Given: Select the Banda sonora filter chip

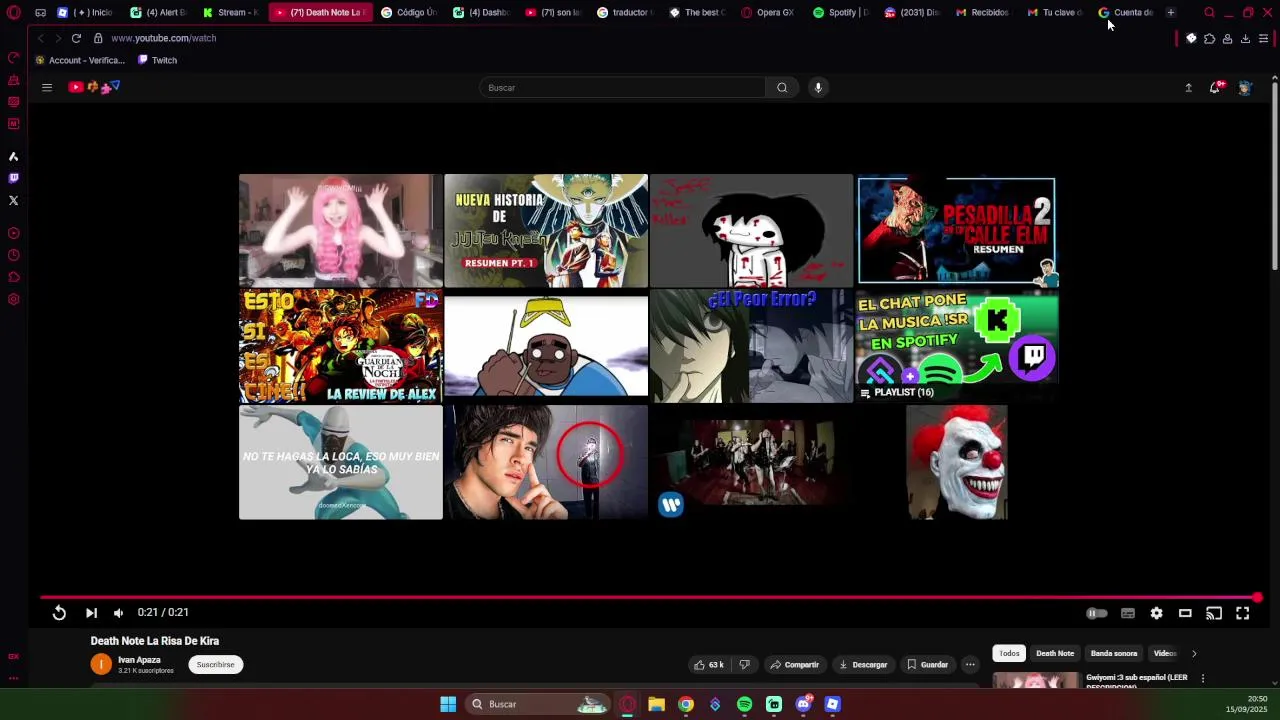Looking at the screenshot, I should tap(1114, 654).
